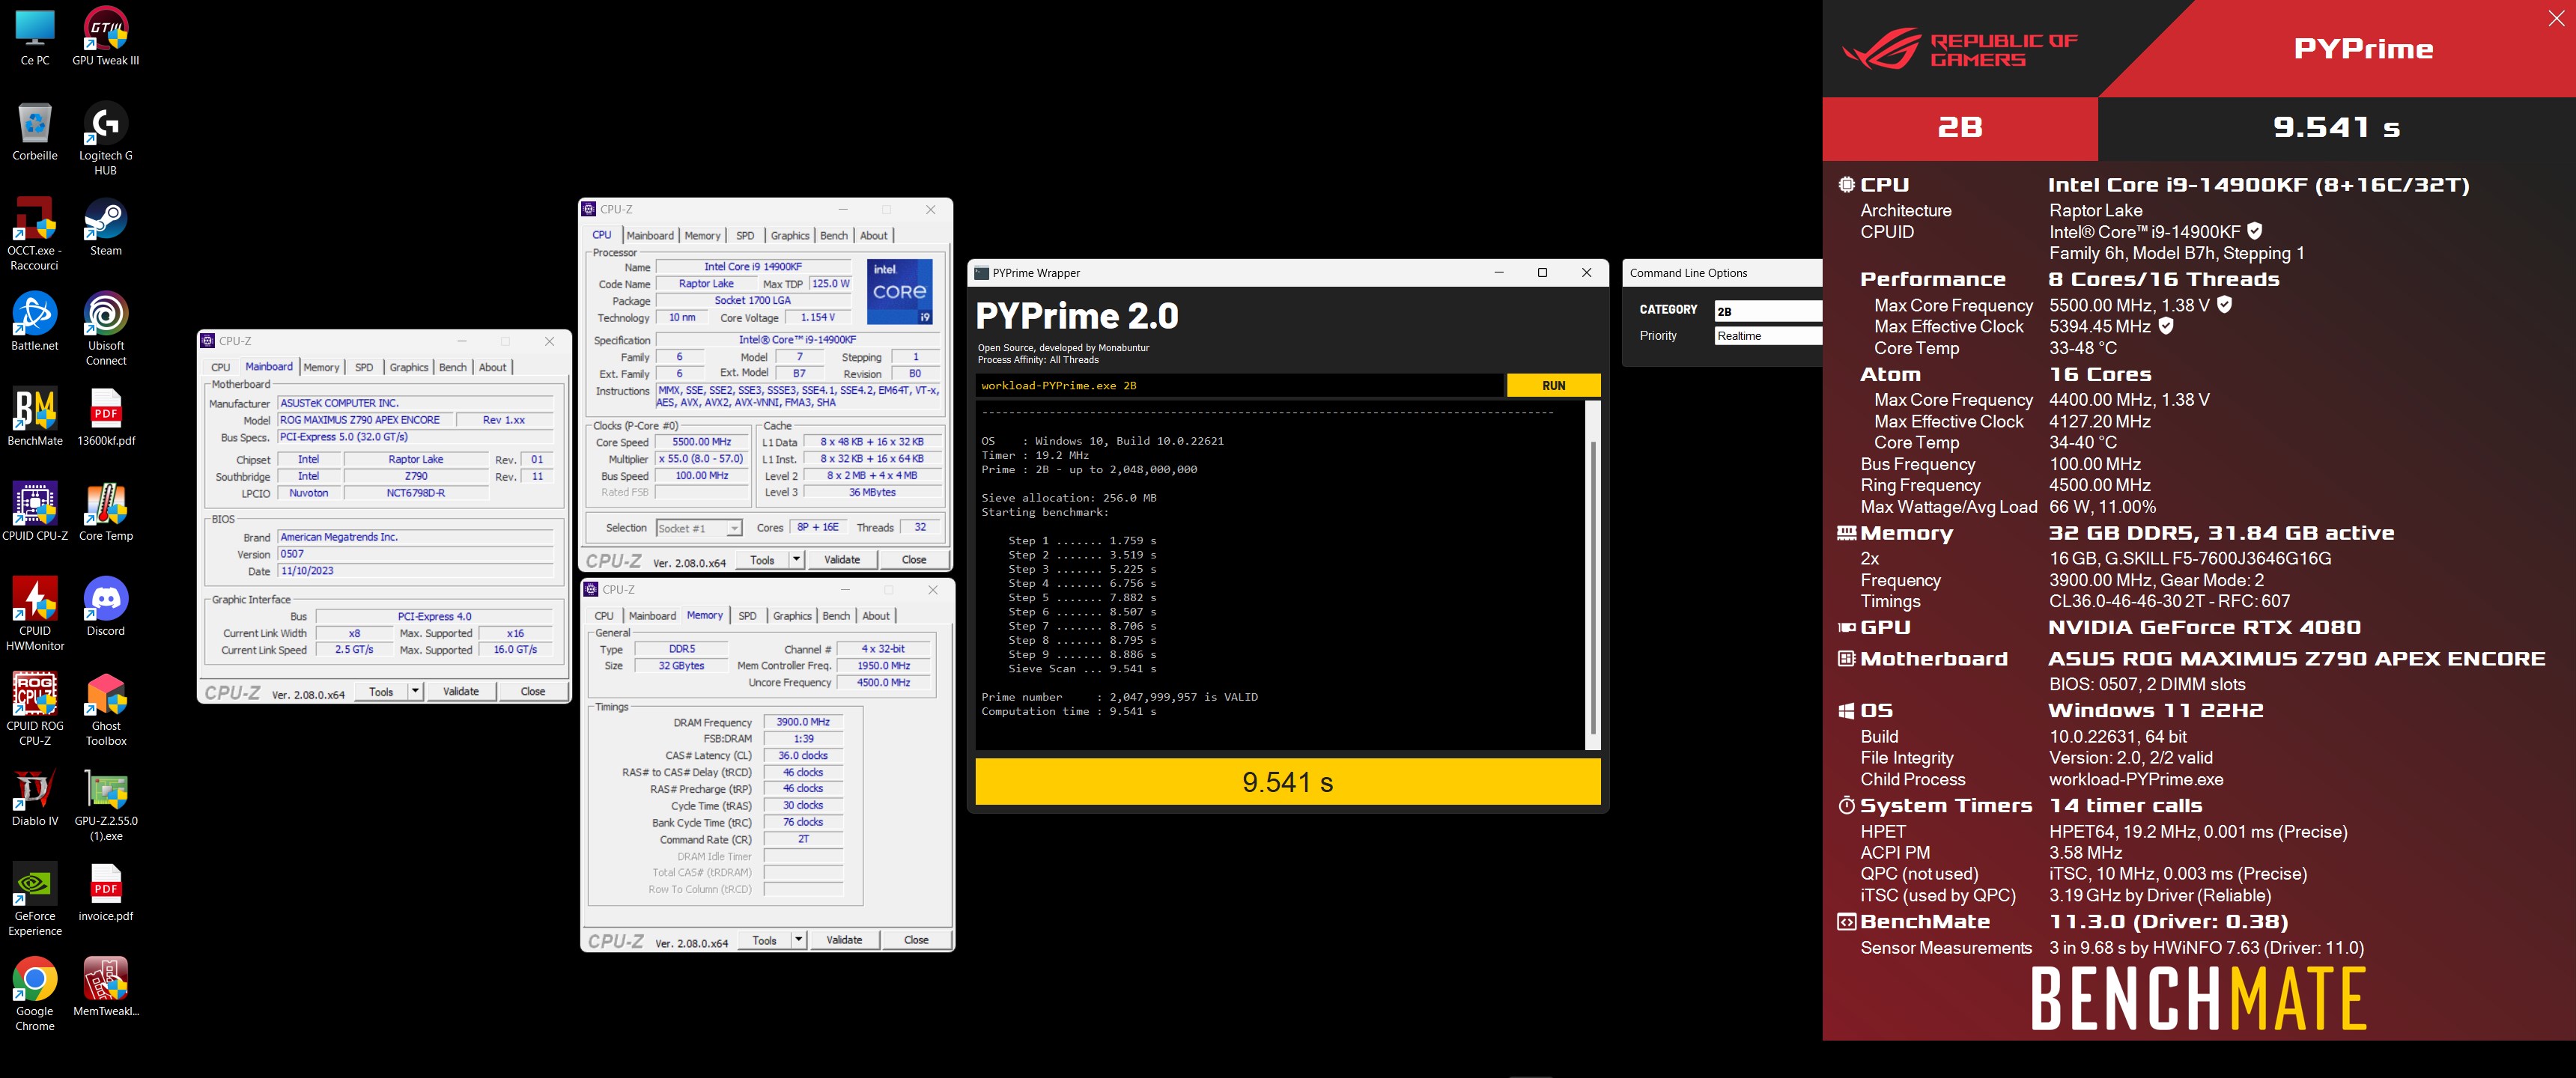Click the Command Line Options title

click(1688, 273)
